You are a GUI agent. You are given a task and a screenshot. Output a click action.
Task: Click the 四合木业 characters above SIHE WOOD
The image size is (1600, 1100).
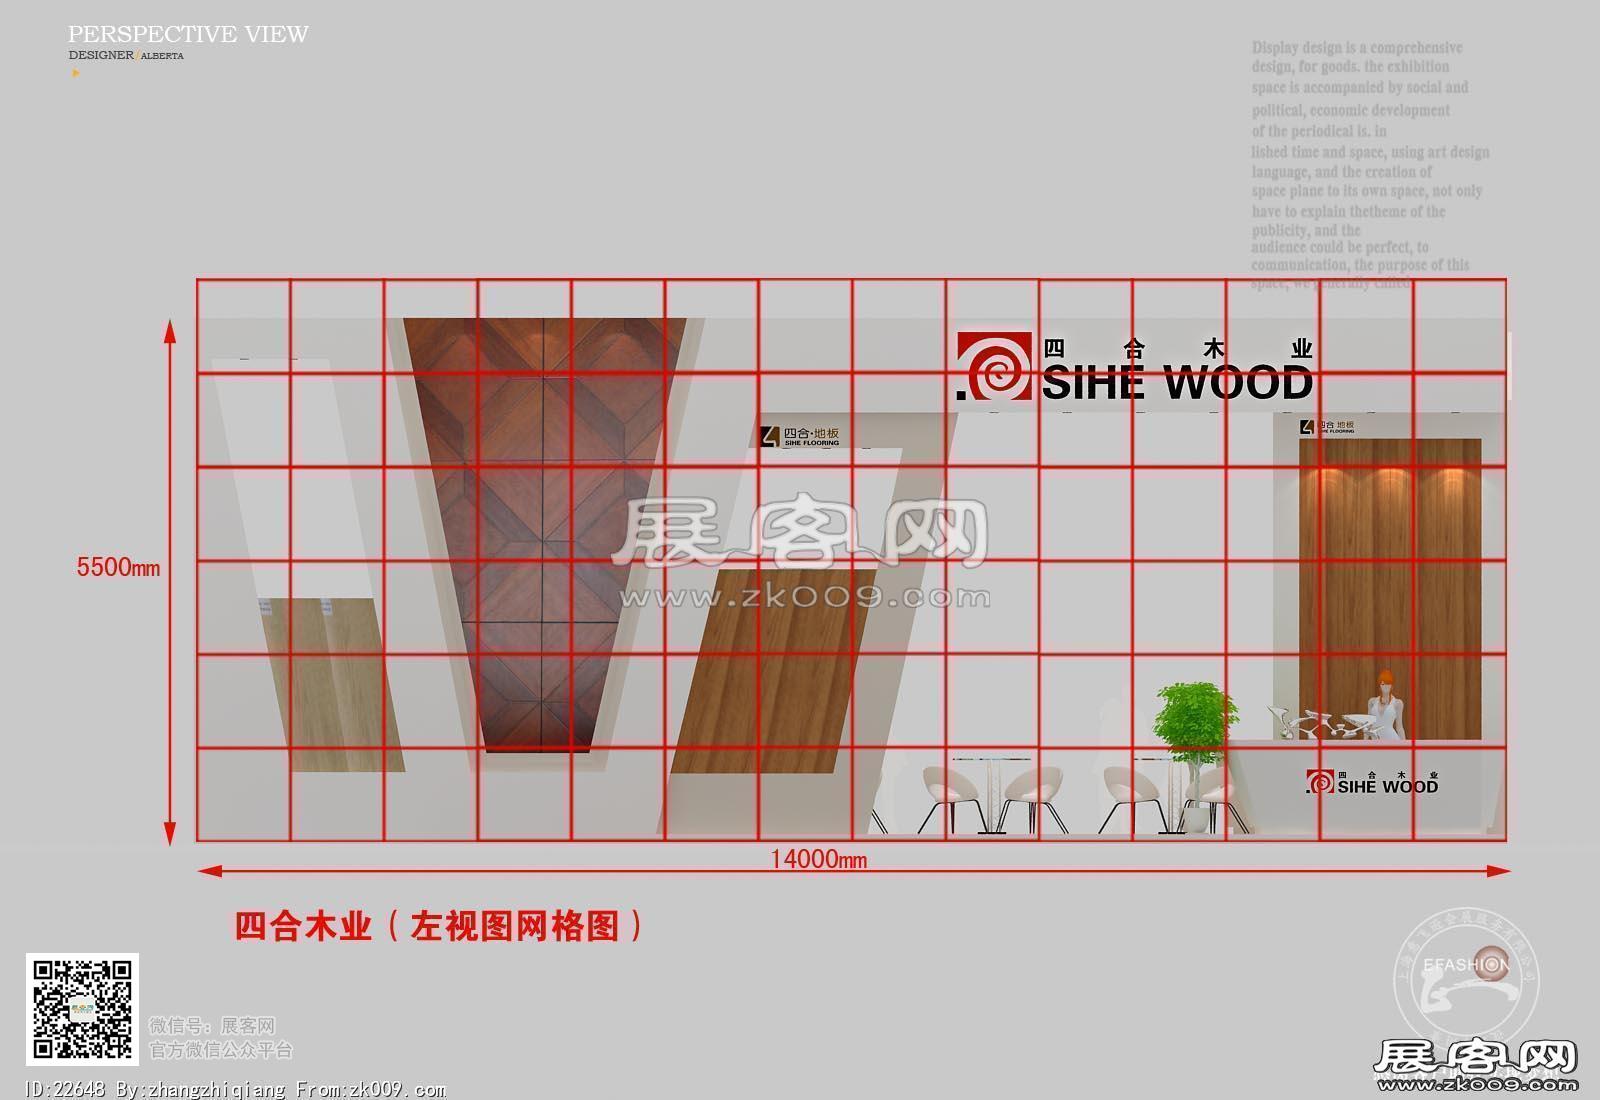pyautogui.click(x=1178, y=349)
